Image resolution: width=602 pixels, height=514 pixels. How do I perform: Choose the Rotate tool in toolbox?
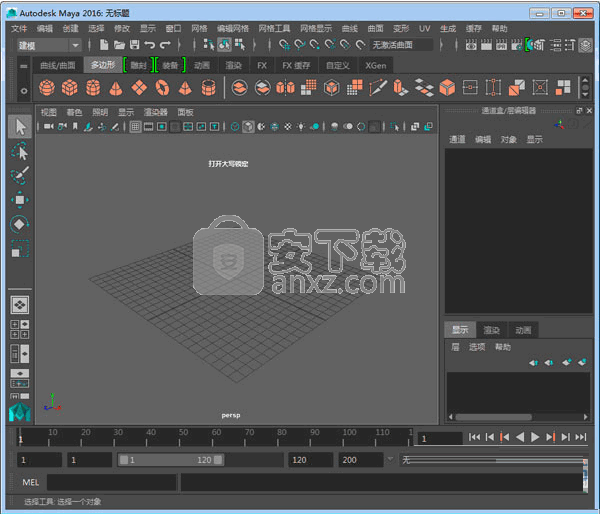click(20, 224)
